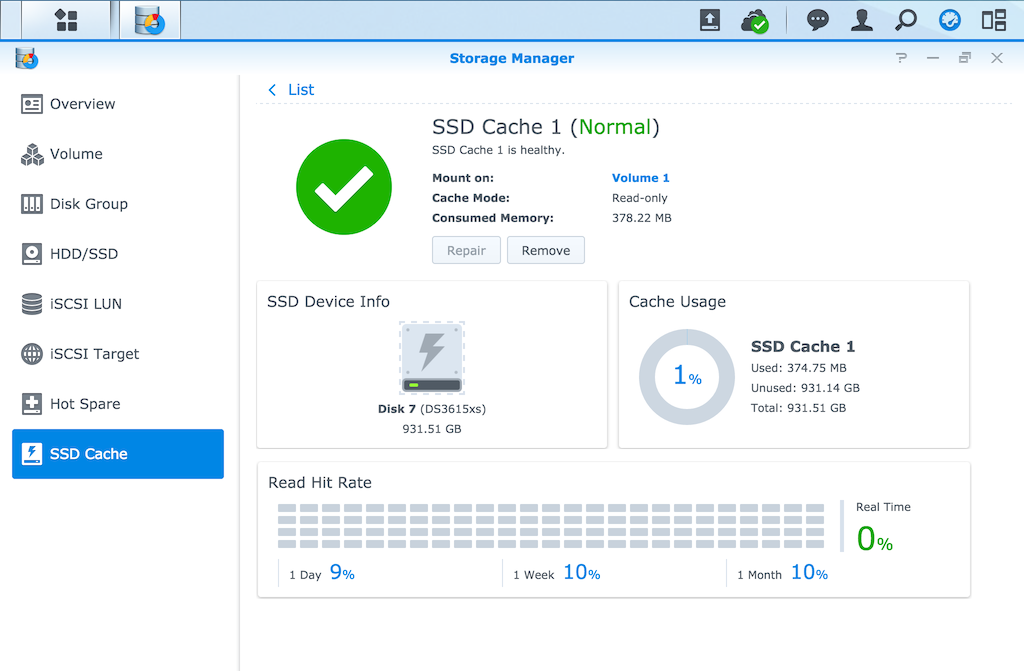Select HDD/SSD in the sidebar
Screen dimensions: 1024x671
click(x=118, y=254)
